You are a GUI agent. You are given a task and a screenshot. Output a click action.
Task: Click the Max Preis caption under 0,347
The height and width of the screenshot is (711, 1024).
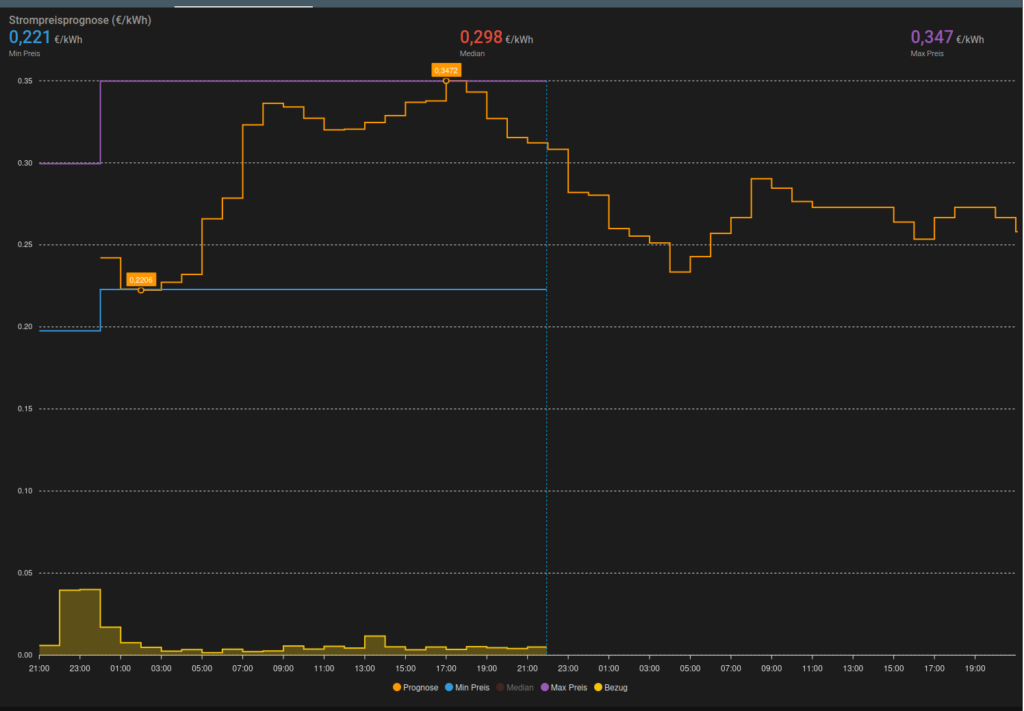(x=927, y=54)
